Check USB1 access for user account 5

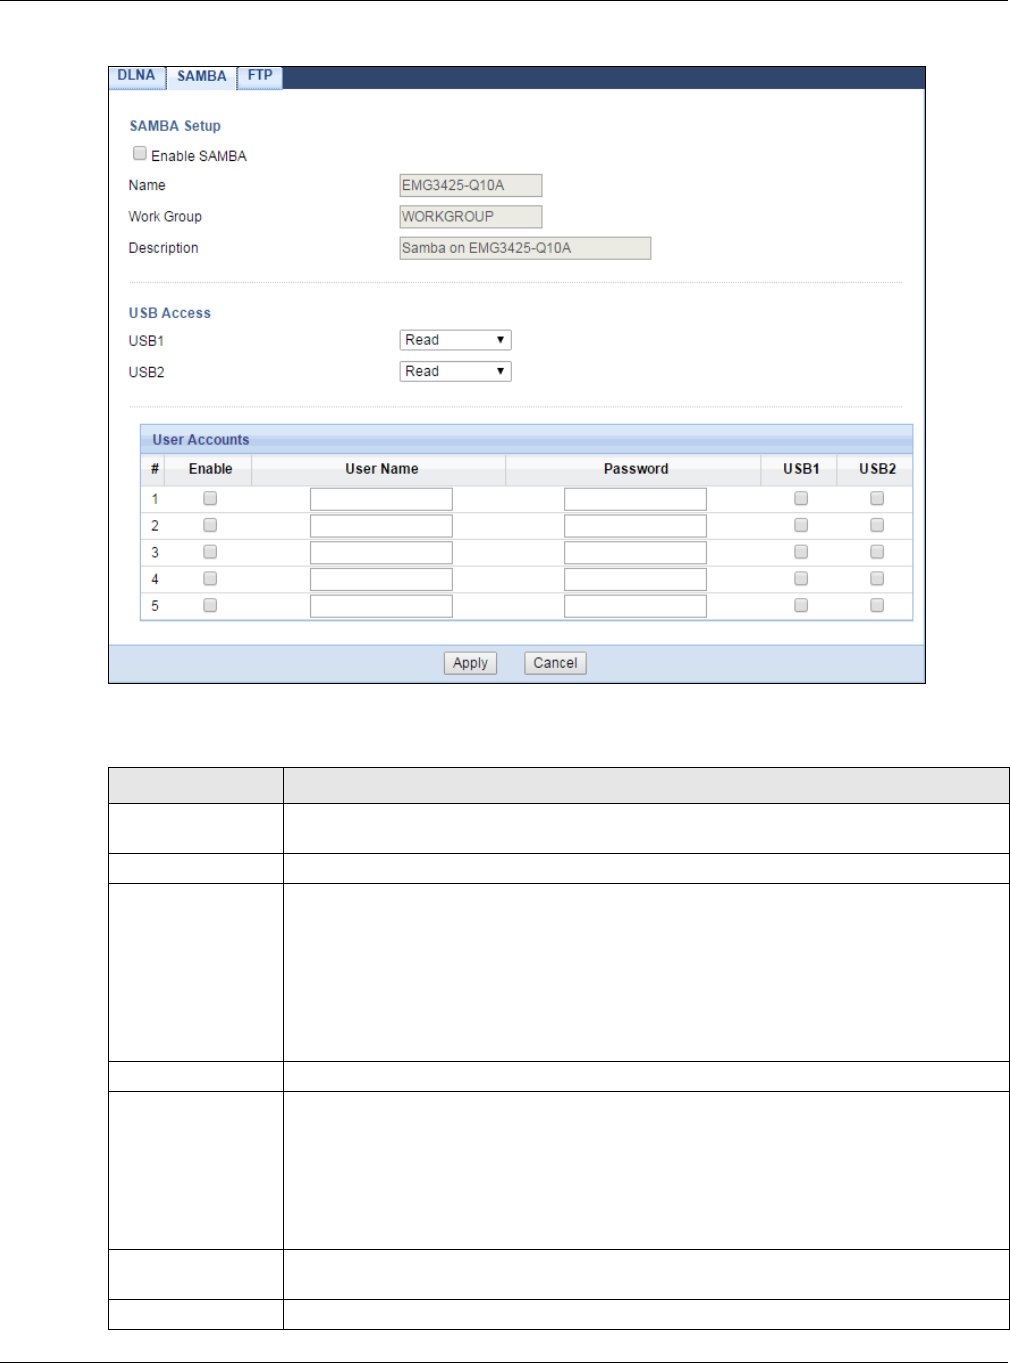[801, 605]
